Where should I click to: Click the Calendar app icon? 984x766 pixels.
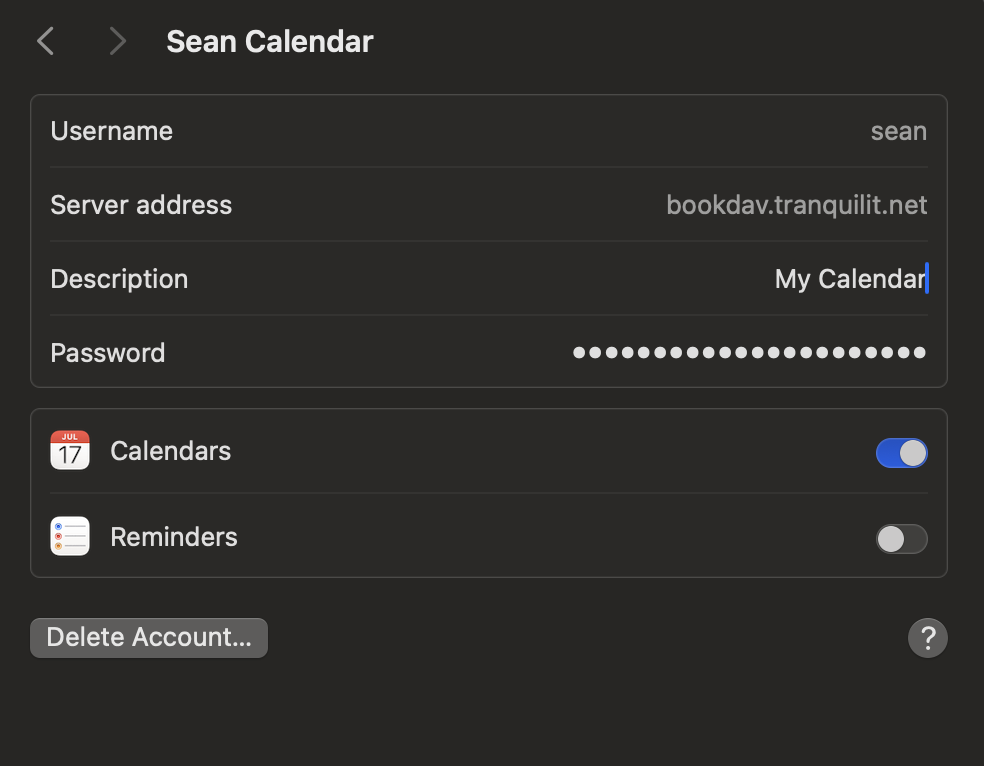70,451
